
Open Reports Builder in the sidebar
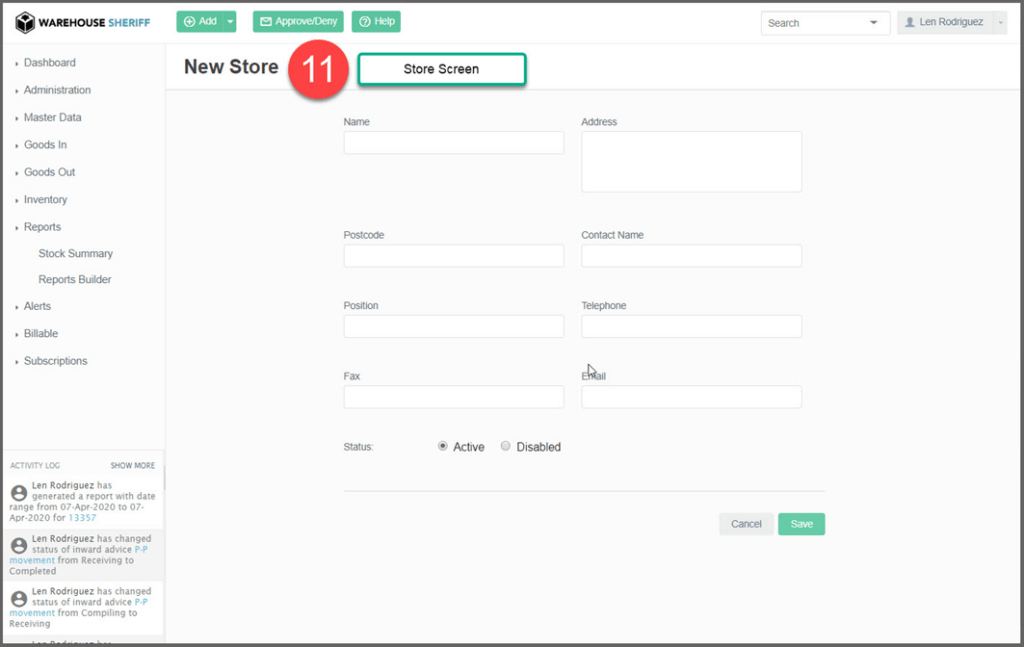click(75, 279)
